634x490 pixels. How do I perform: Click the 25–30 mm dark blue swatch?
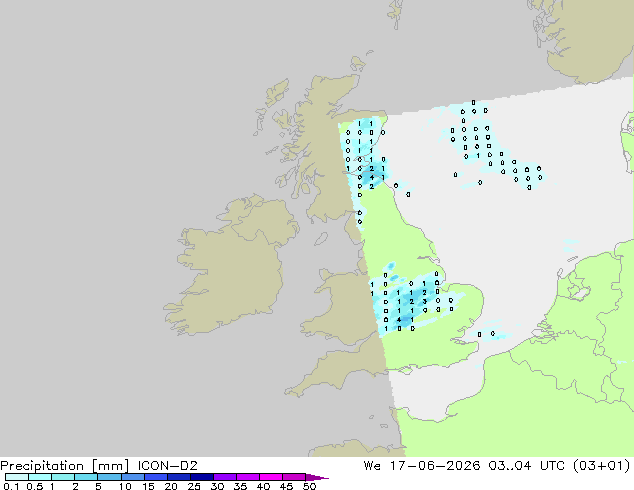tap(201, 477)
